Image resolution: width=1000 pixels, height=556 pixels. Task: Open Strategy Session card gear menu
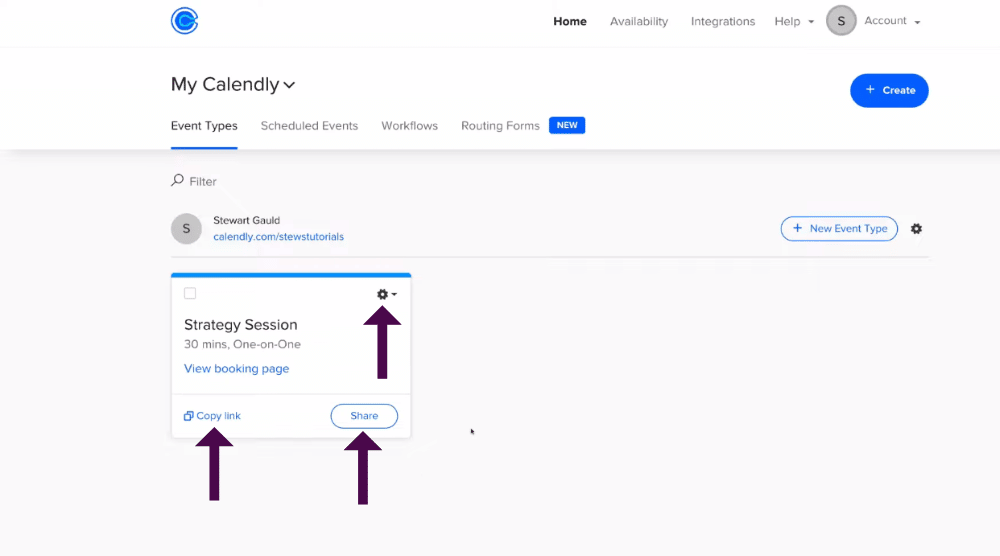point(386,294)
